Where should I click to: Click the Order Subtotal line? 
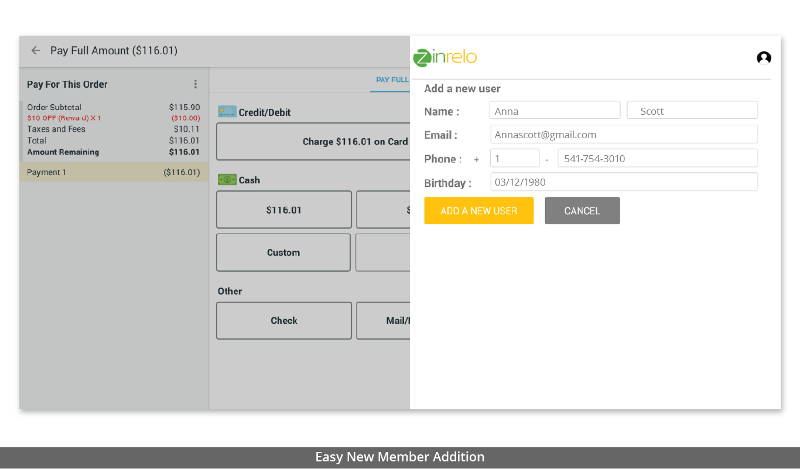[114, 107]
